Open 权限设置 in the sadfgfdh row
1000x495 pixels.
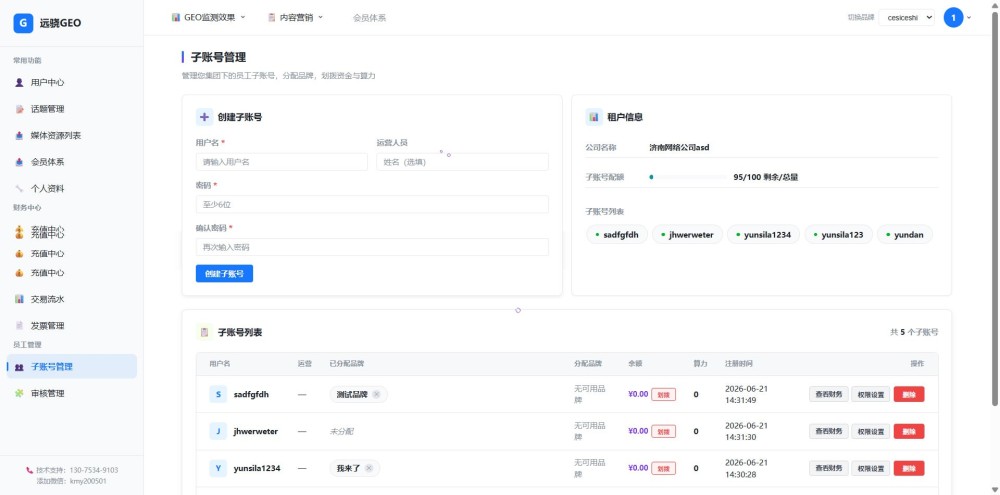[871, 395]
